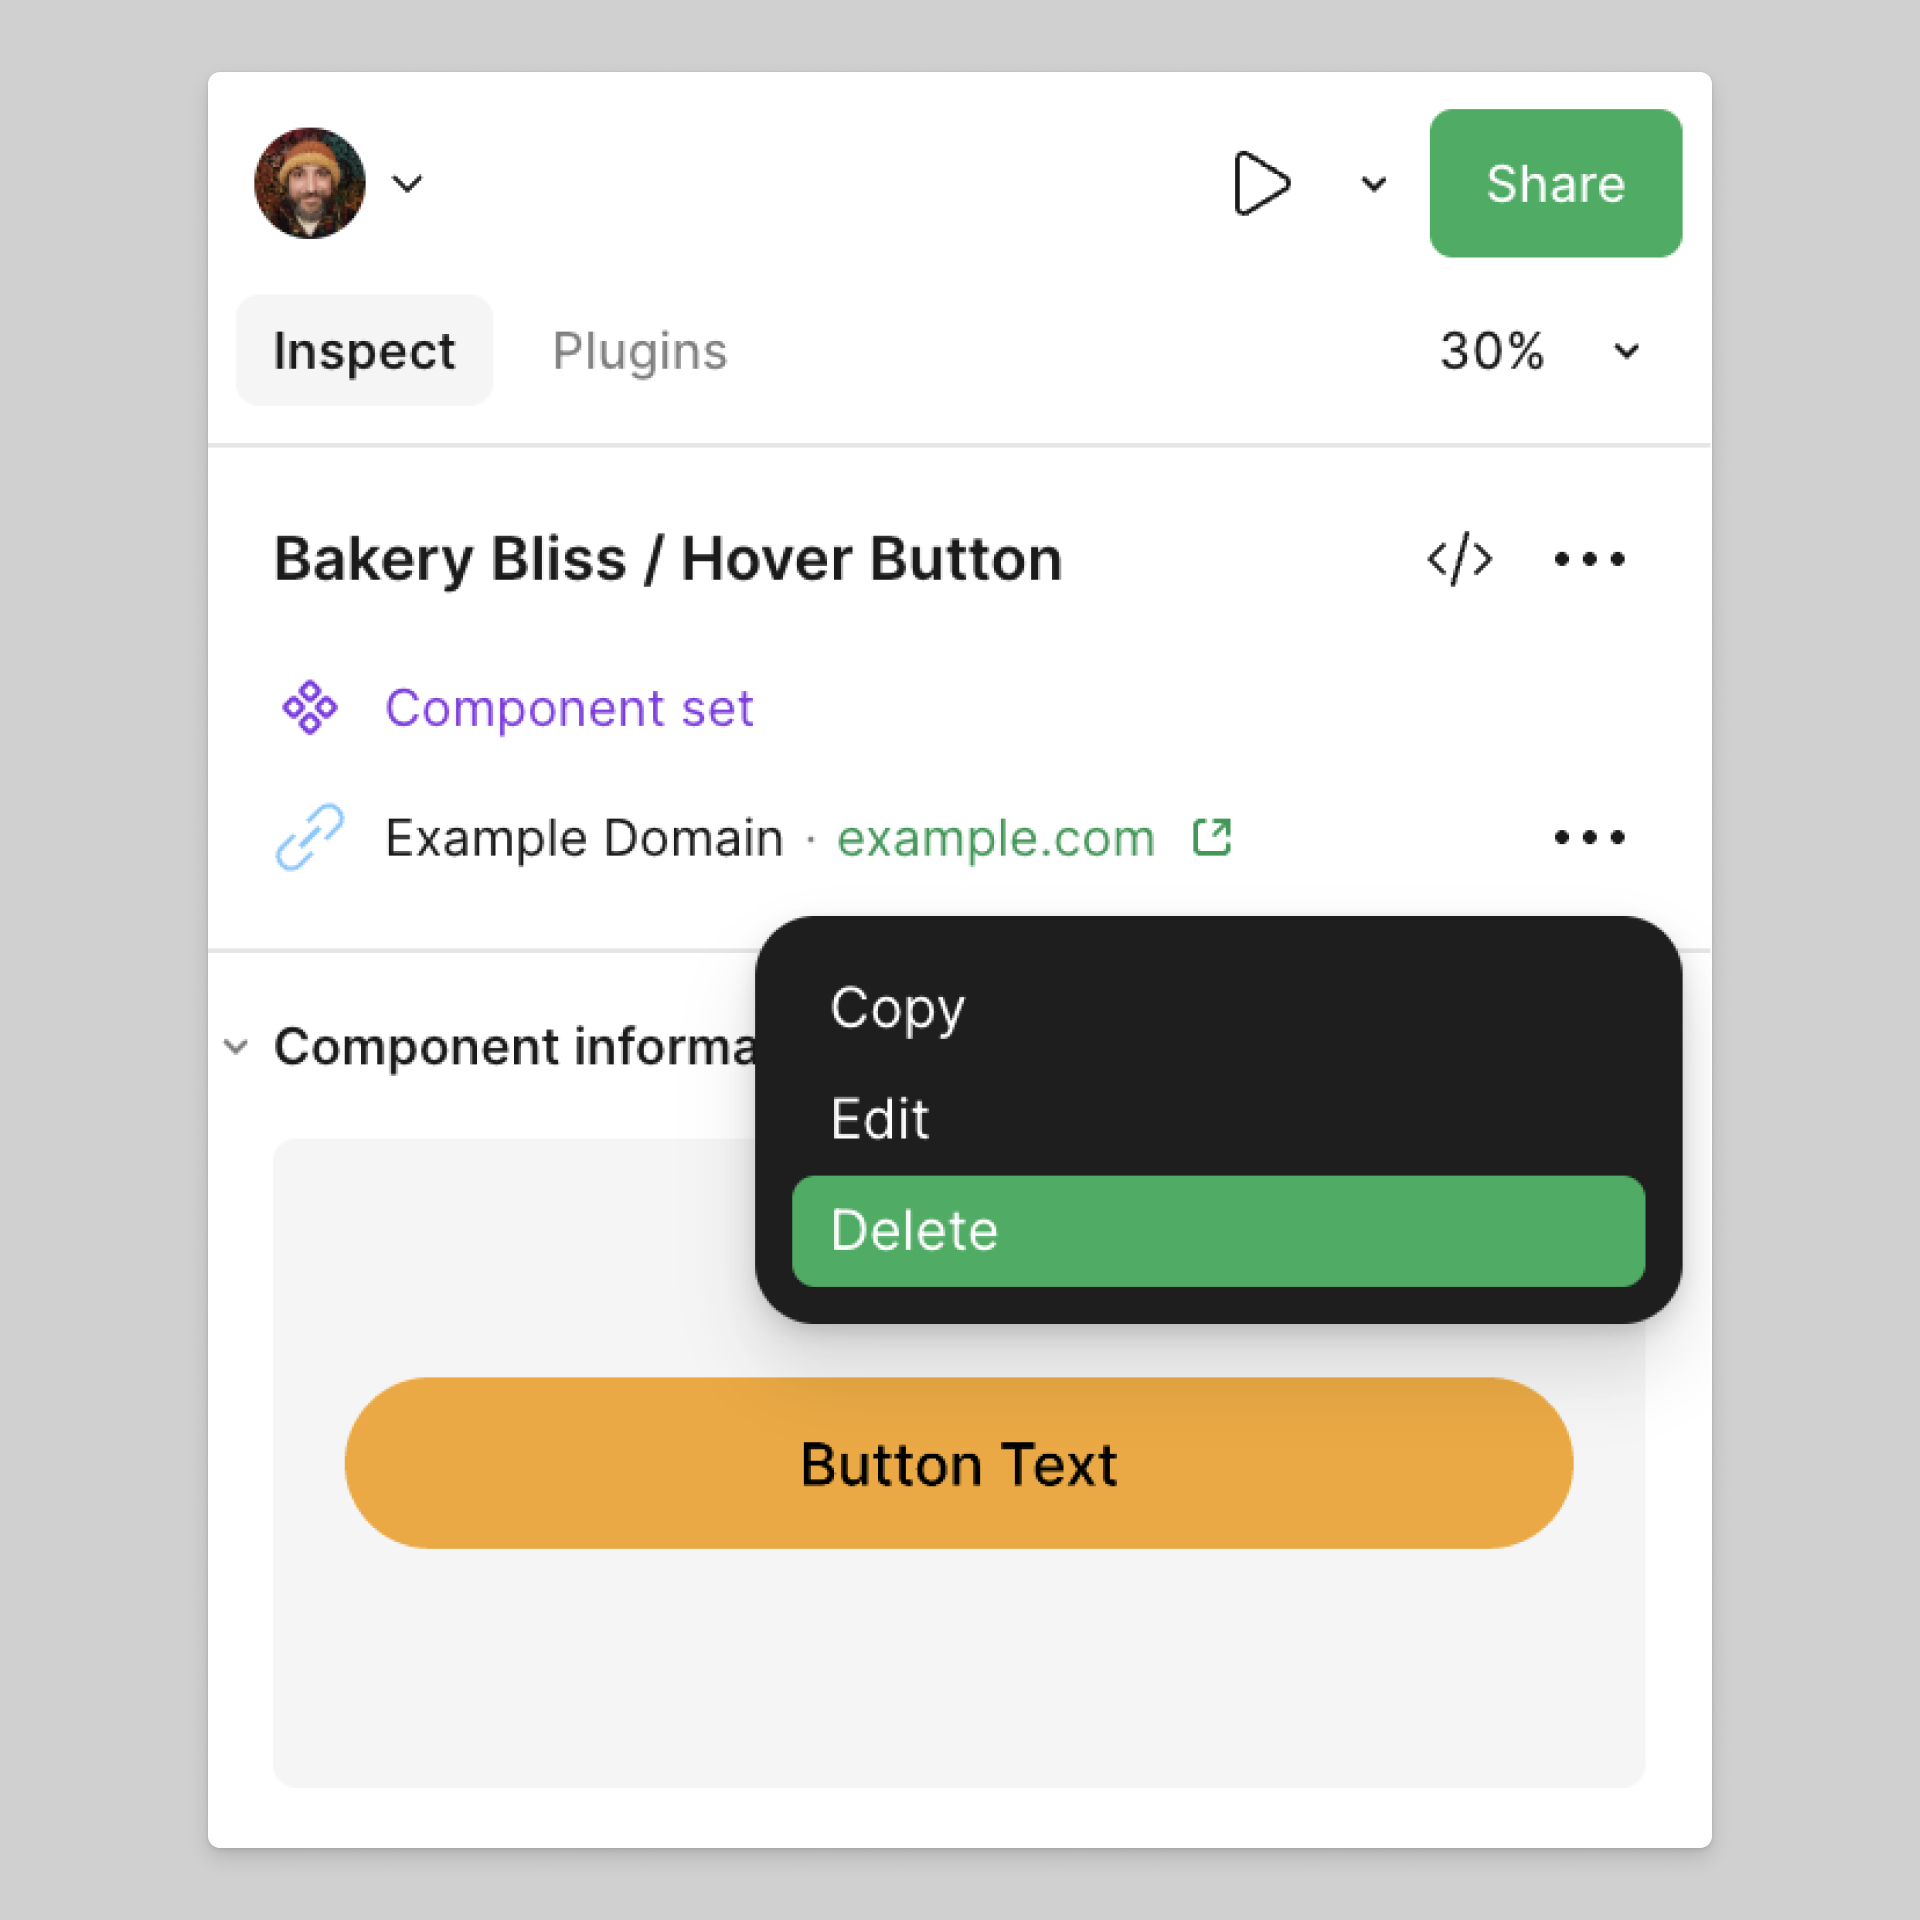Screen dimensions: 1920x1920
Task: Click the Component set diamond icon
Action: coord(310,708)
